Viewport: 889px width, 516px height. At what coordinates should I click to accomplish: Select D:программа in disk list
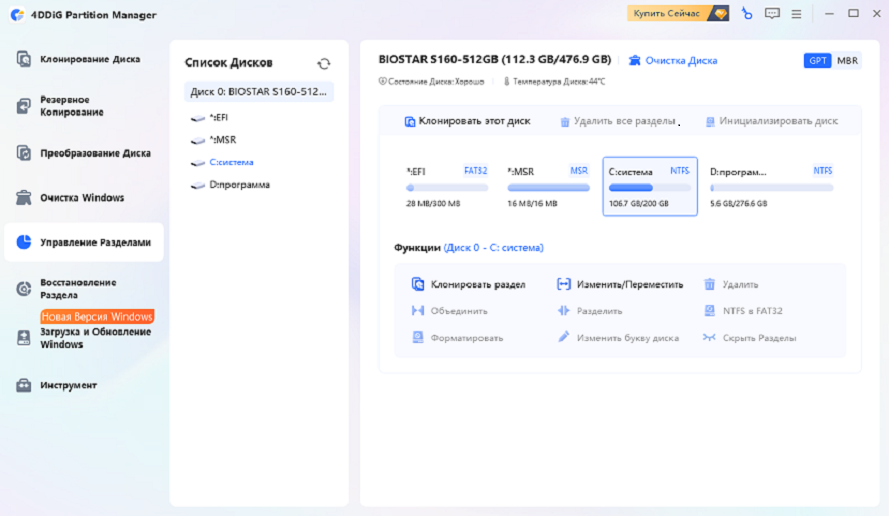pos(239,185)
